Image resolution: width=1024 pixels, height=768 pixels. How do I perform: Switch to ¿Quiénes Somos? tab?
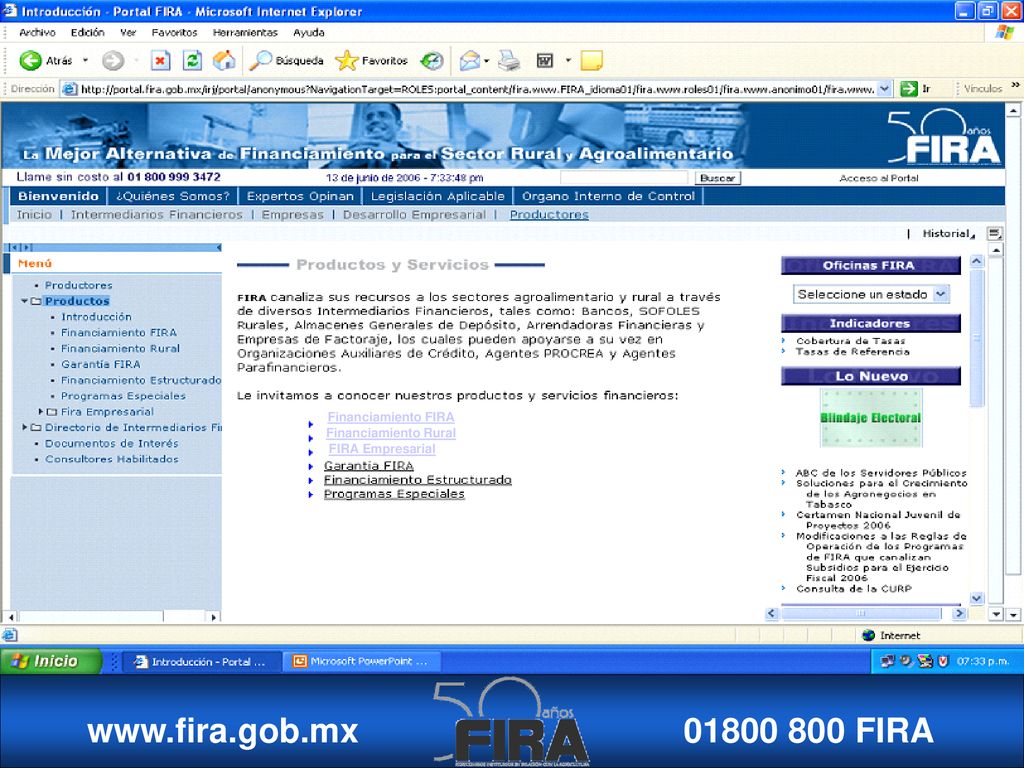pos(172,196)
